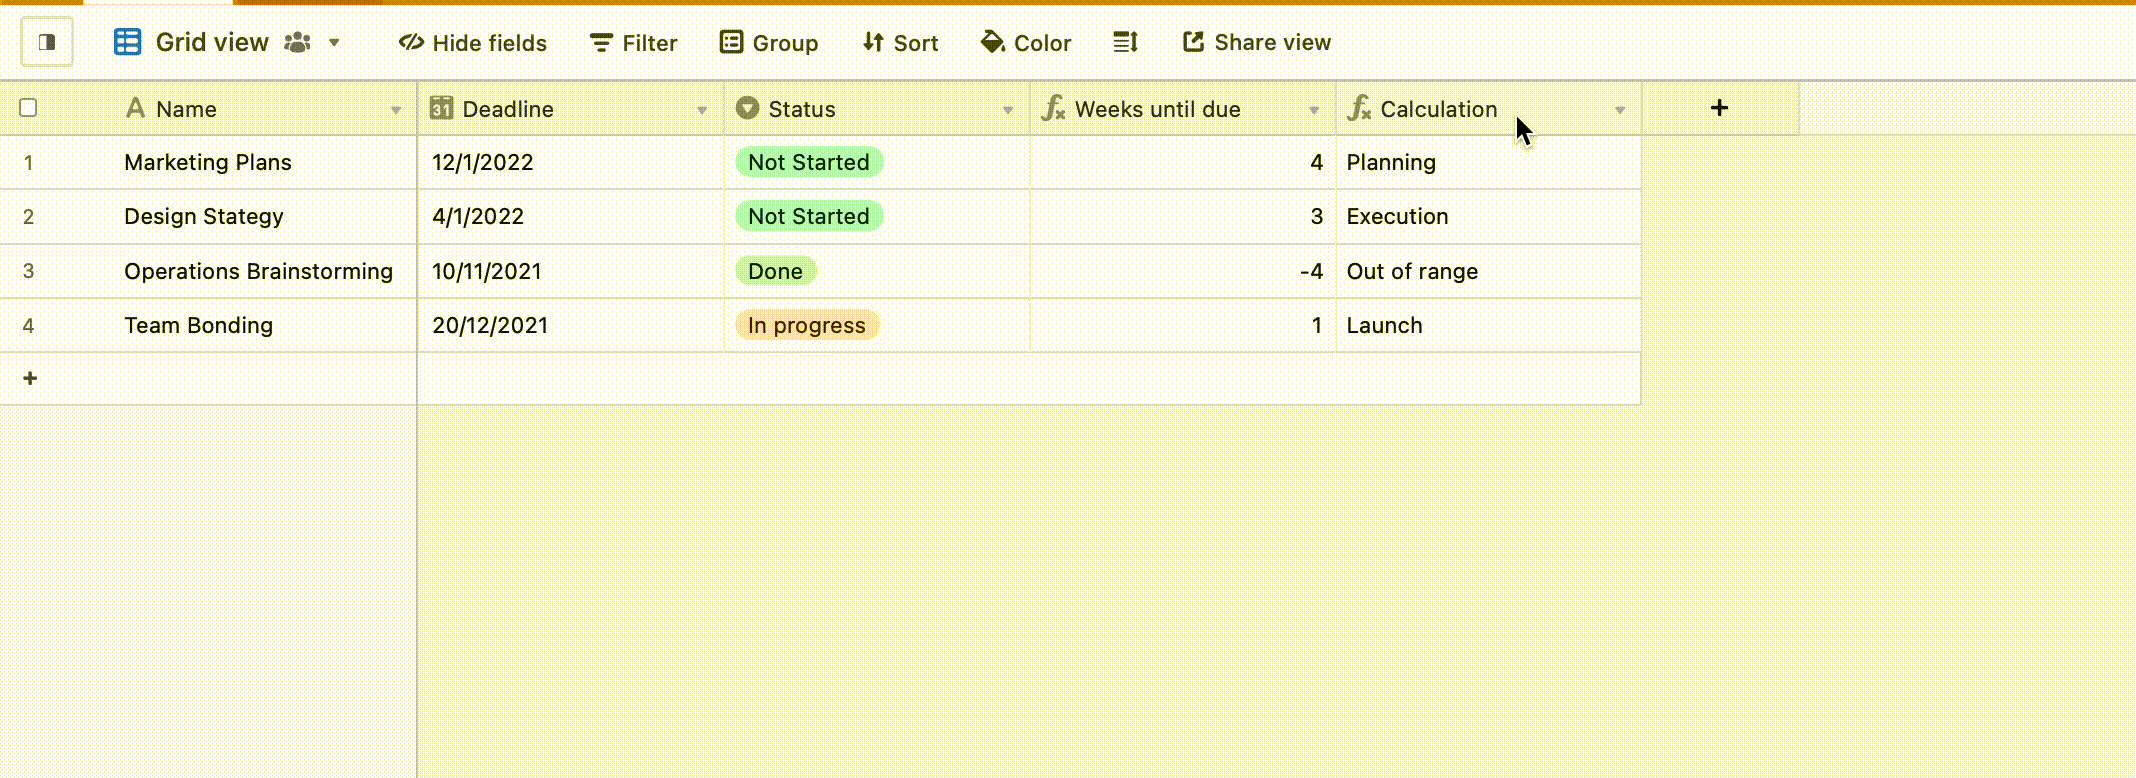The image size is (2136, 778).
Task: Expand the Calculation field dropdown
Action: [1621, 109]
